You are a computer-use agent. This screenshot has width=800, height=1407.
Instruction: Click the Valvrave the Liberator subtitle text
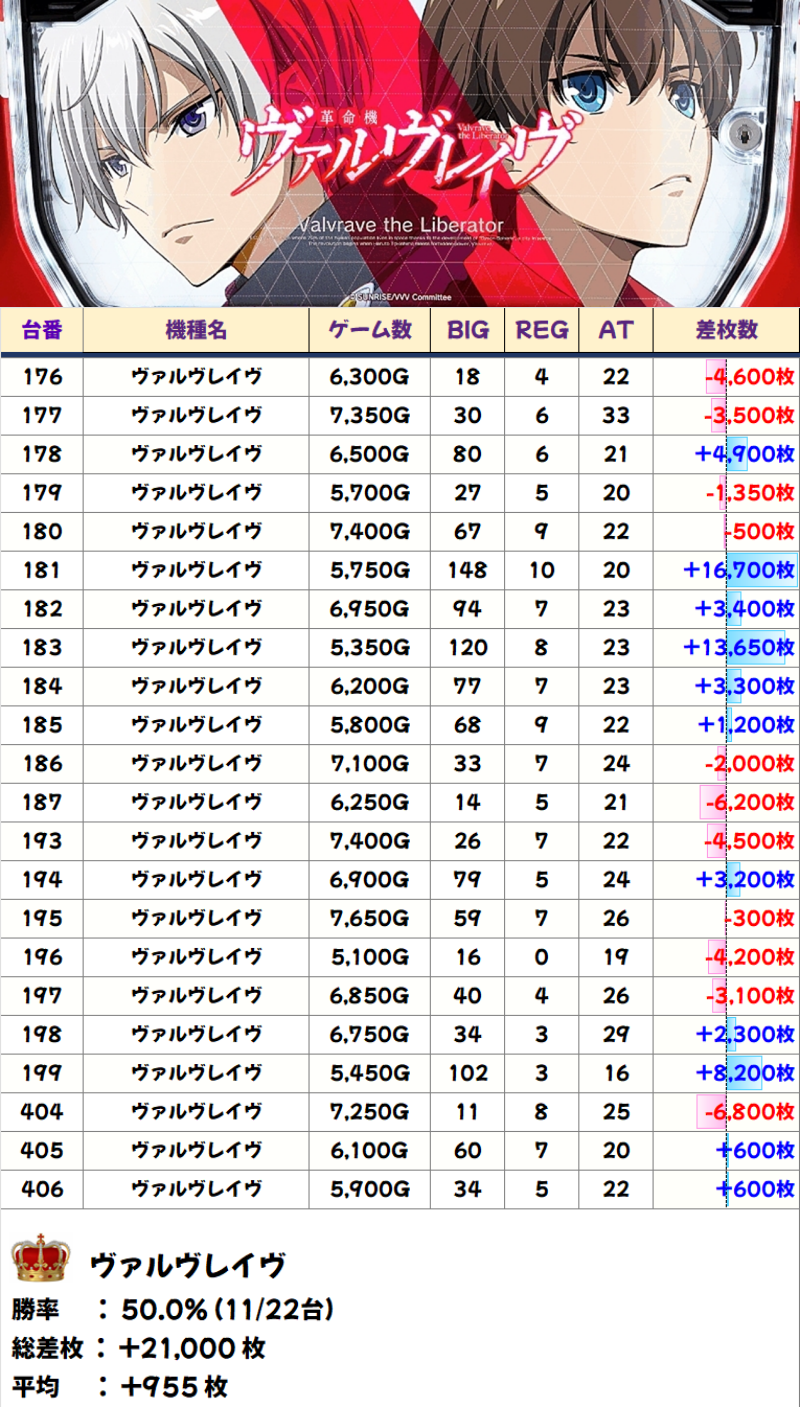[400, 225]
